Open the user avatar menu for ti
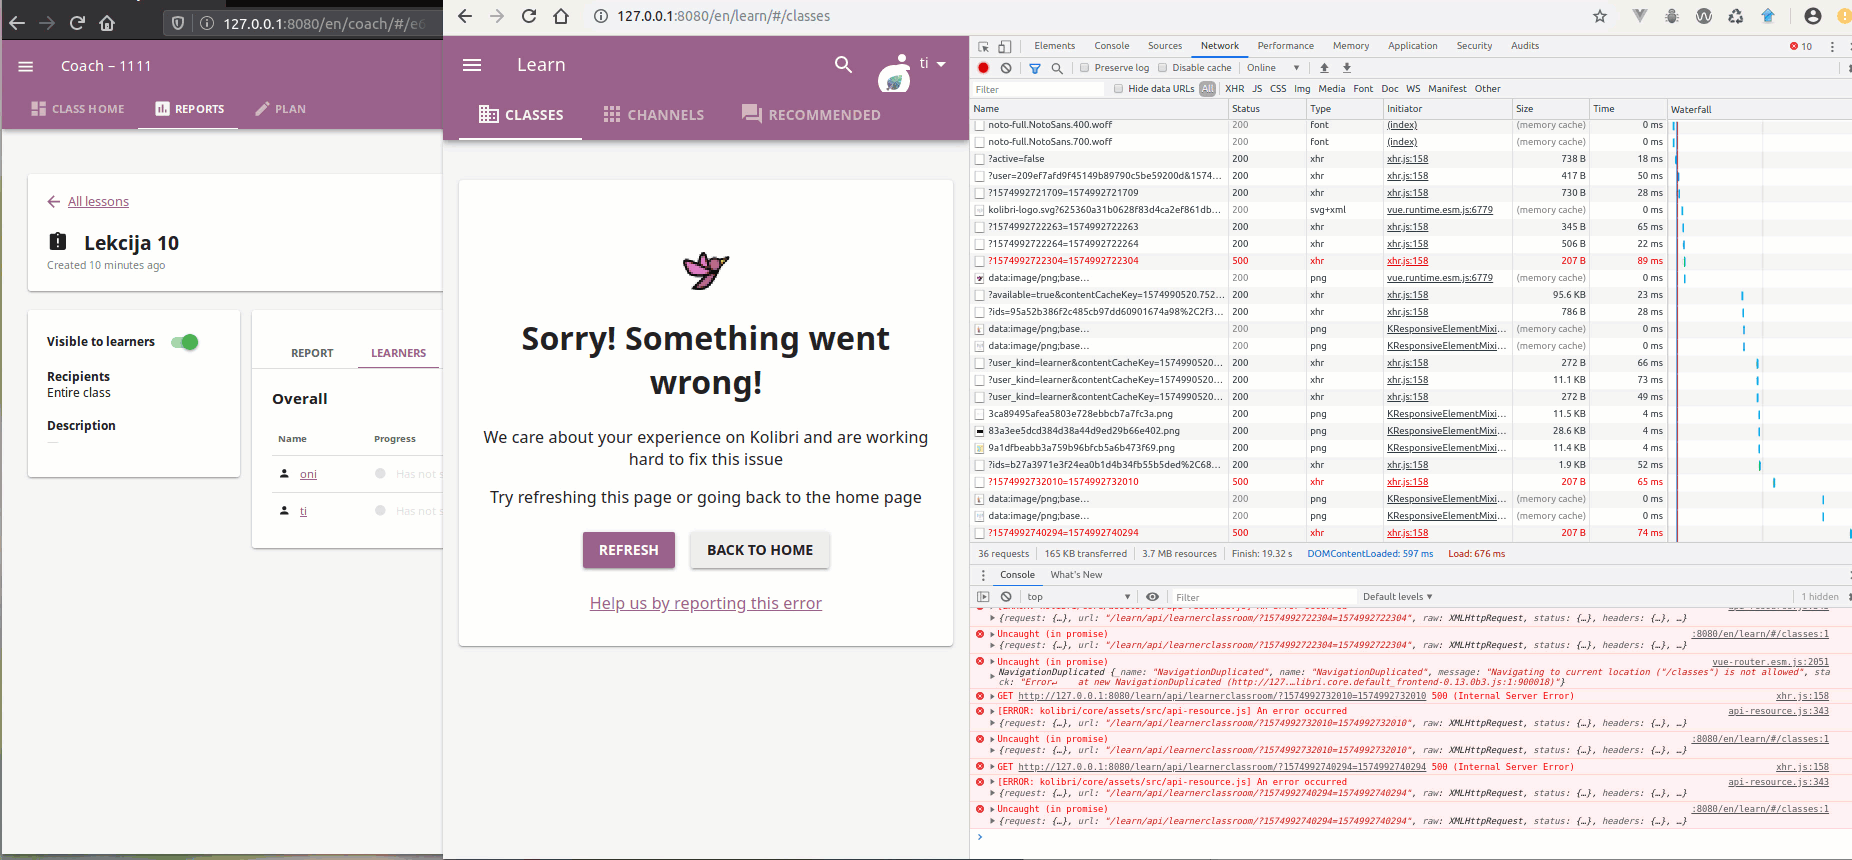The width and height of the screenshot is (1852, 860). tap(894, 74)
